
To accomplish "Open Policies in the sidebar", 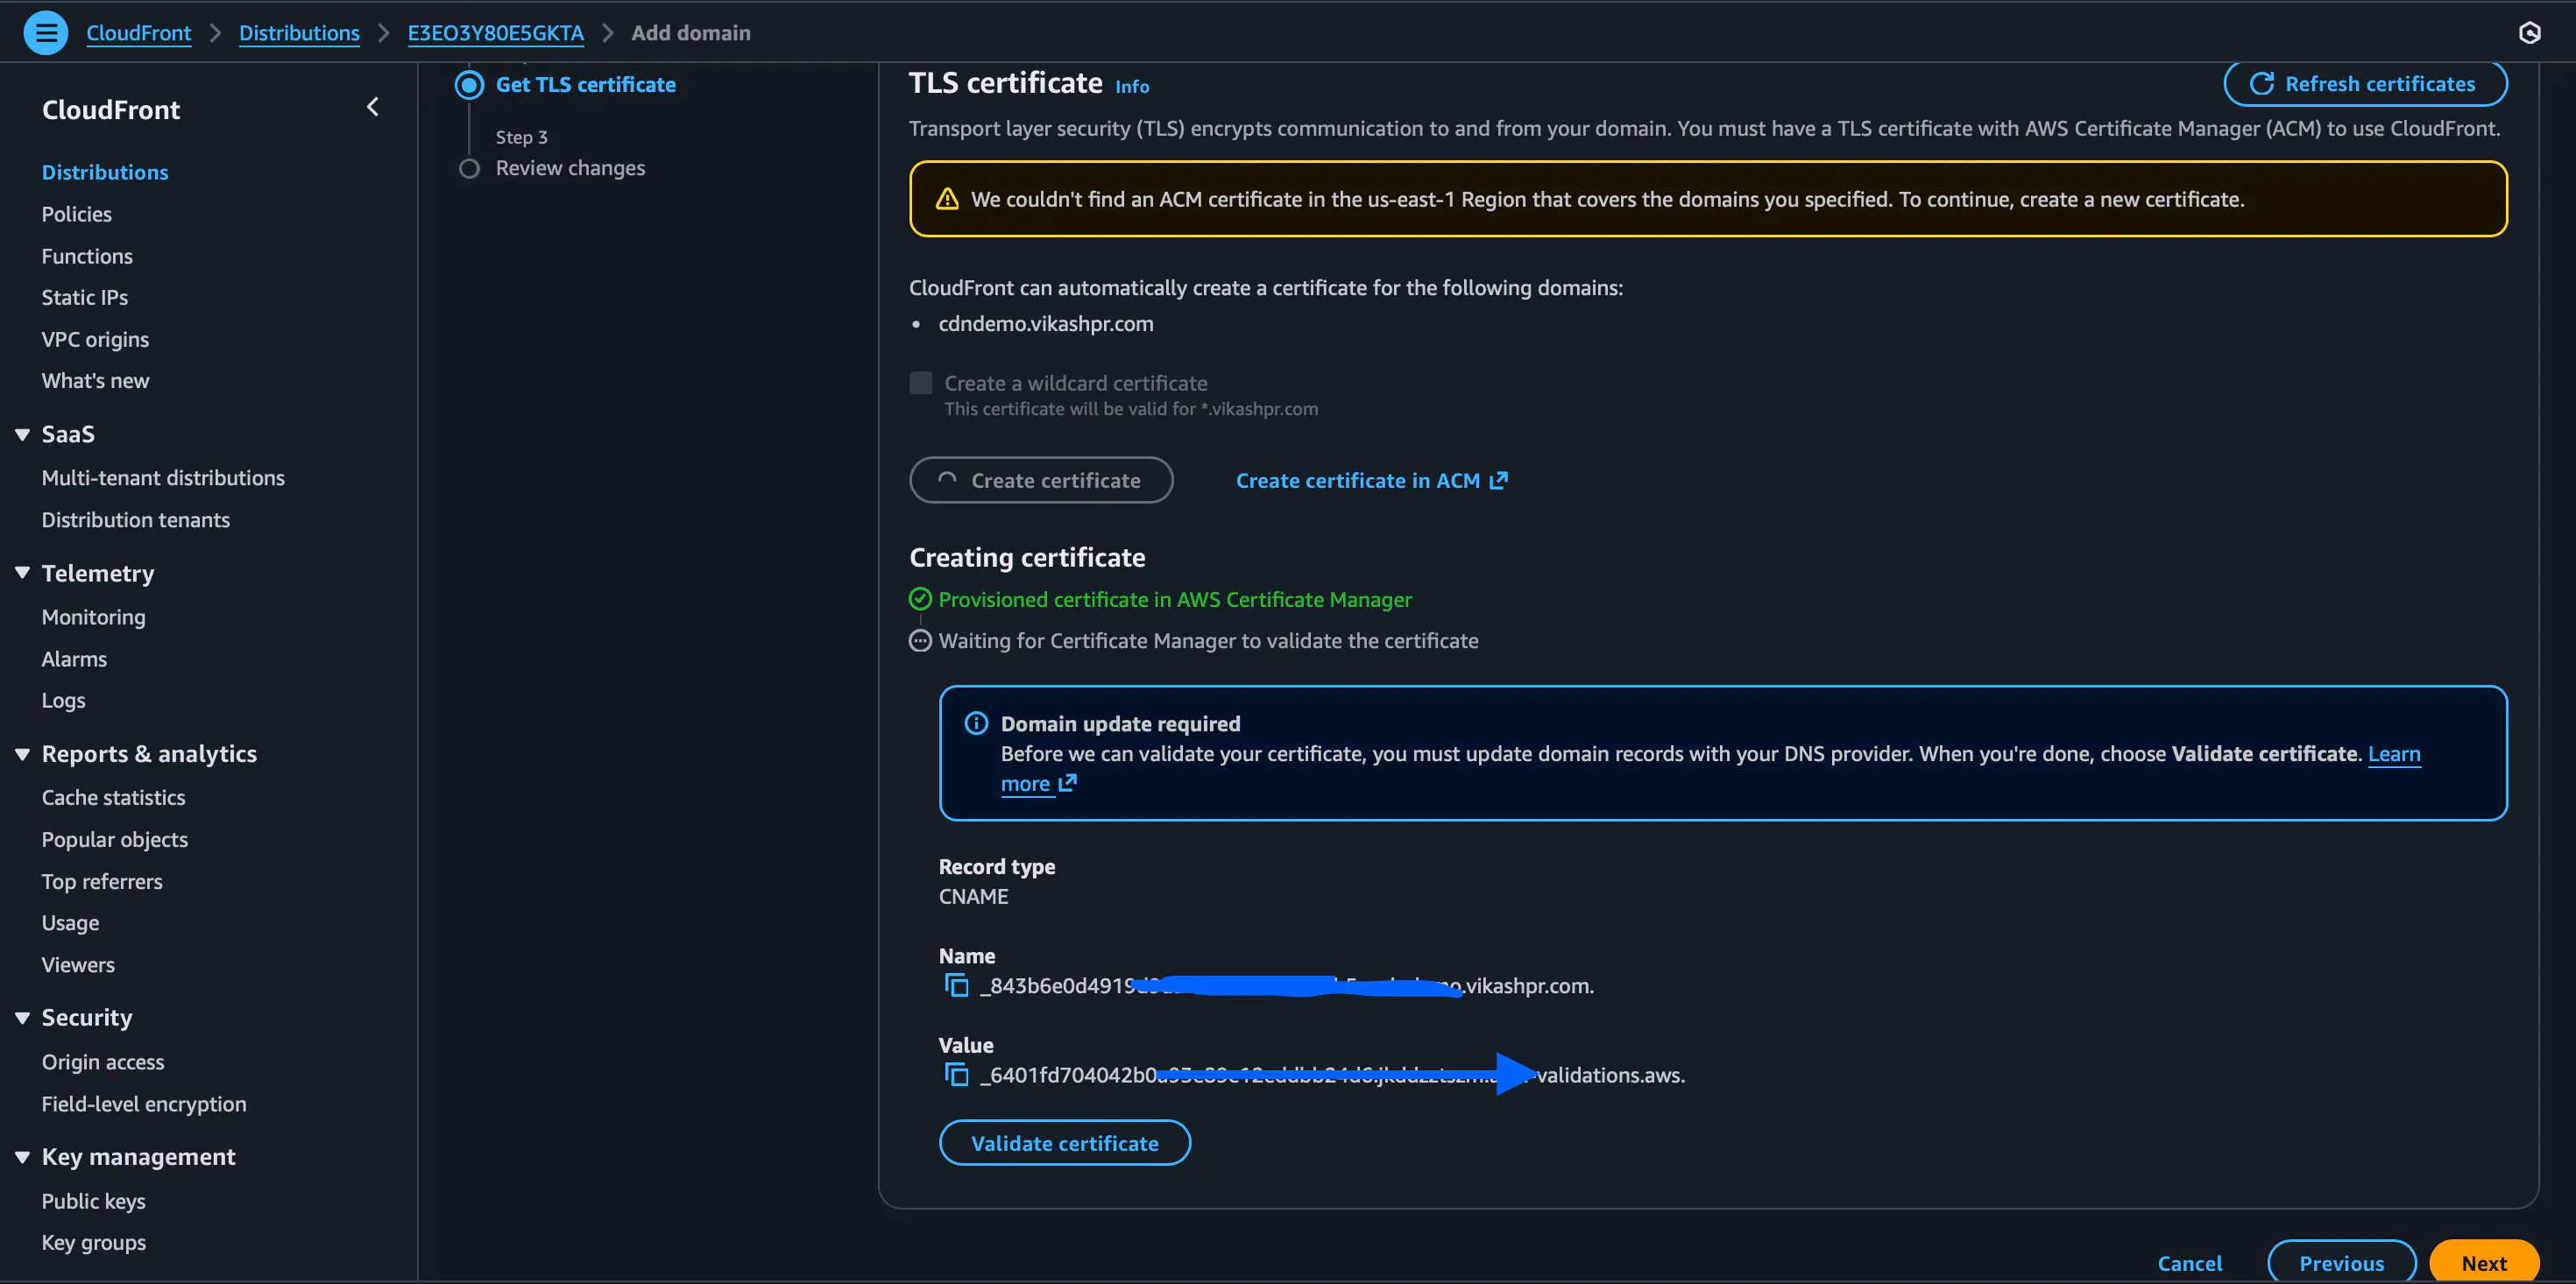I will (x=77, y=214).
